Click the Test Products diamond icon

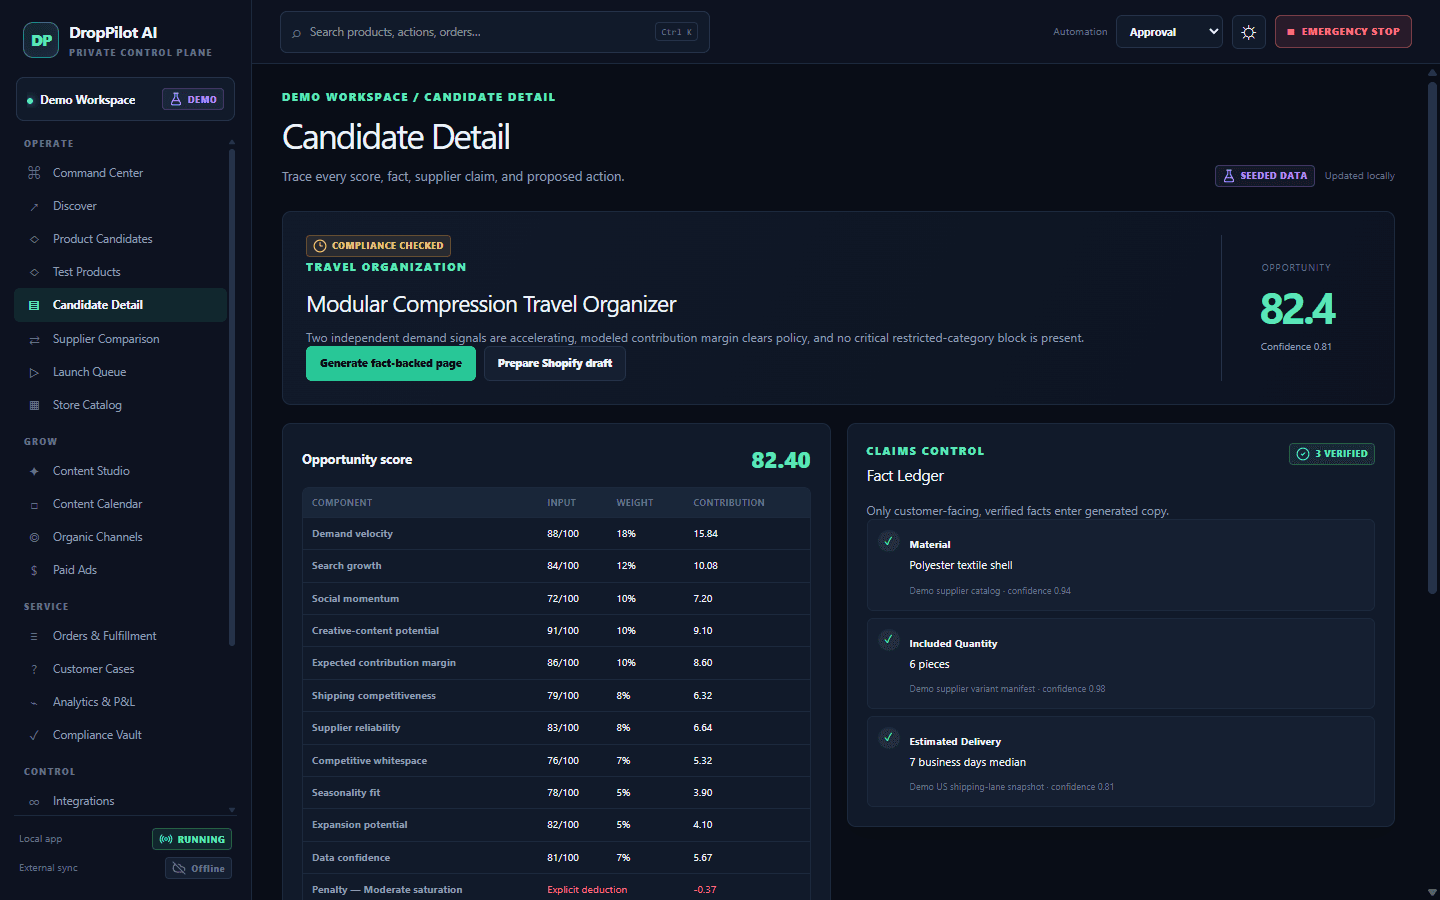34,272
